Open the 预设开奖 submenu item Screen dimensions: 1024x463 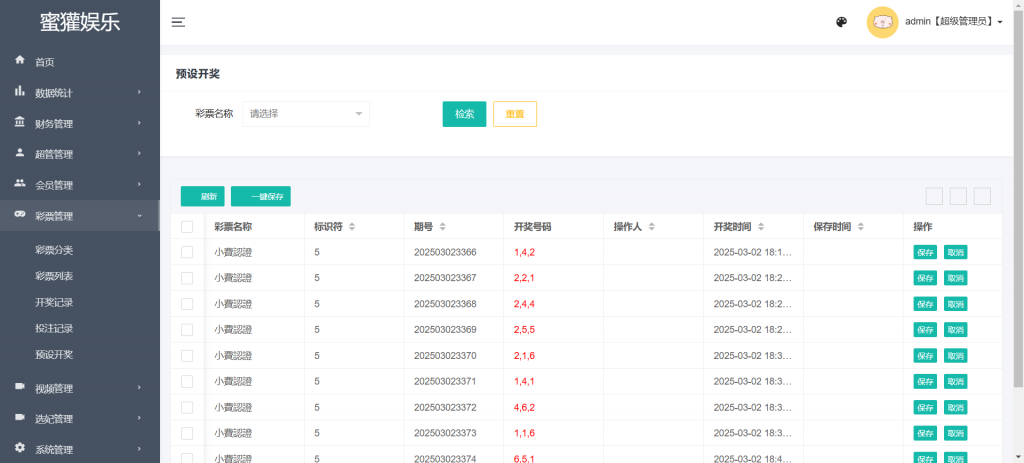coord(54,355)
